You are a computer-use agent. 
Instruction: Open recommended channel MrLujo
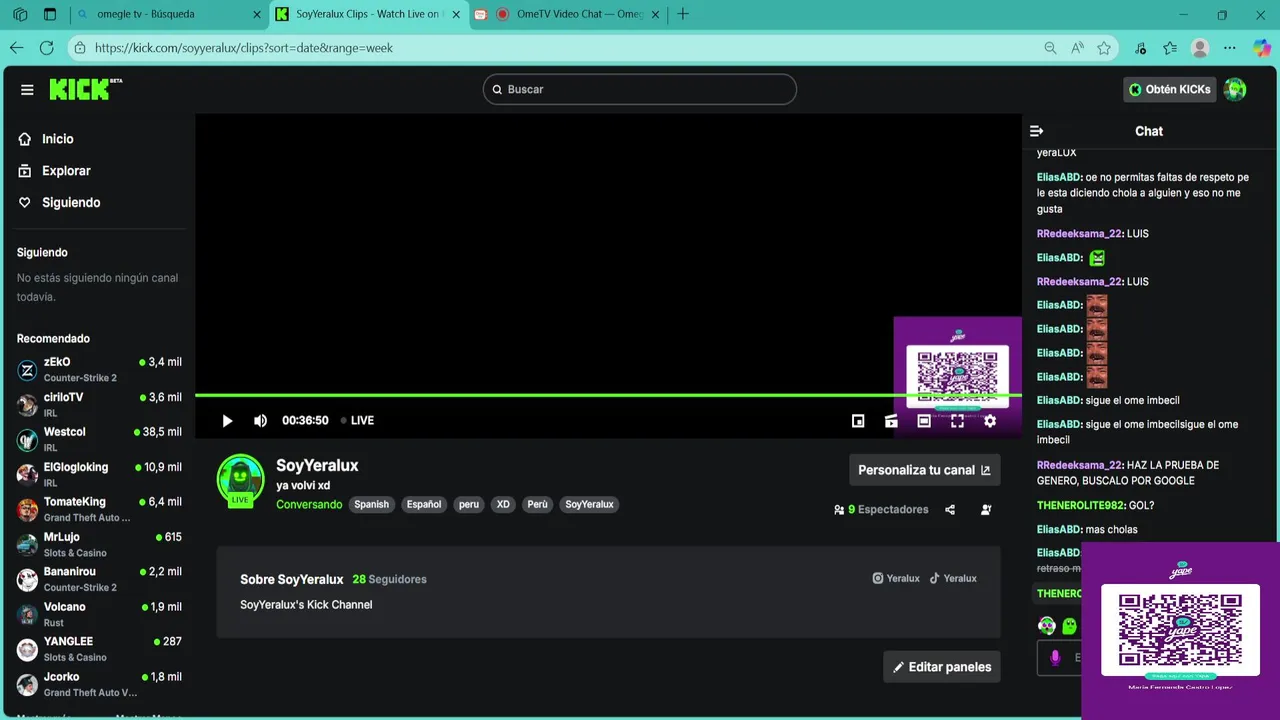(x=99, y=545)
